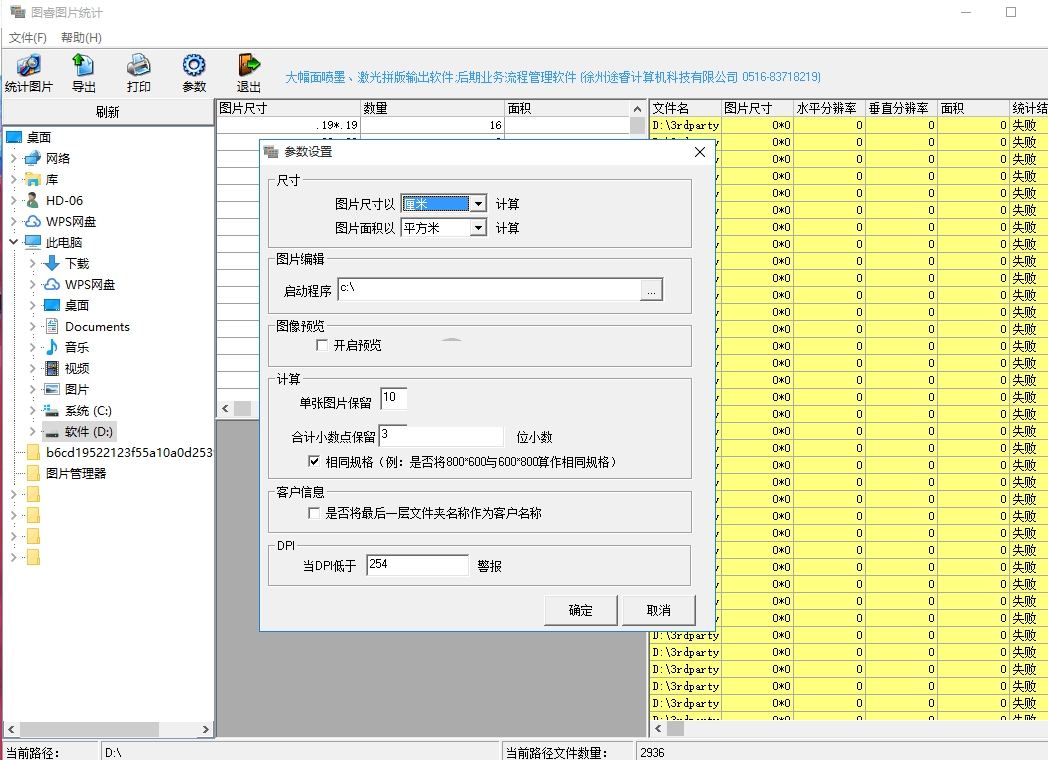Screen dimensions: 1048x760
Task: Open the 图片面积以 unit dropdown
Action: [x=478, y=228]
